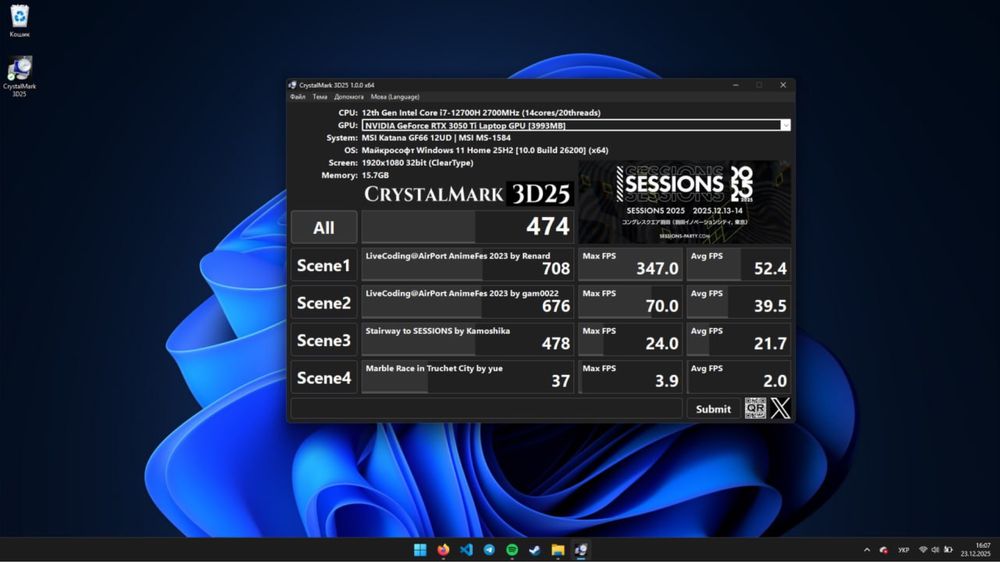Click the CPU info line i7-12700H
Viewport: 1000px width, 562px height.
[x=481, y=113]
